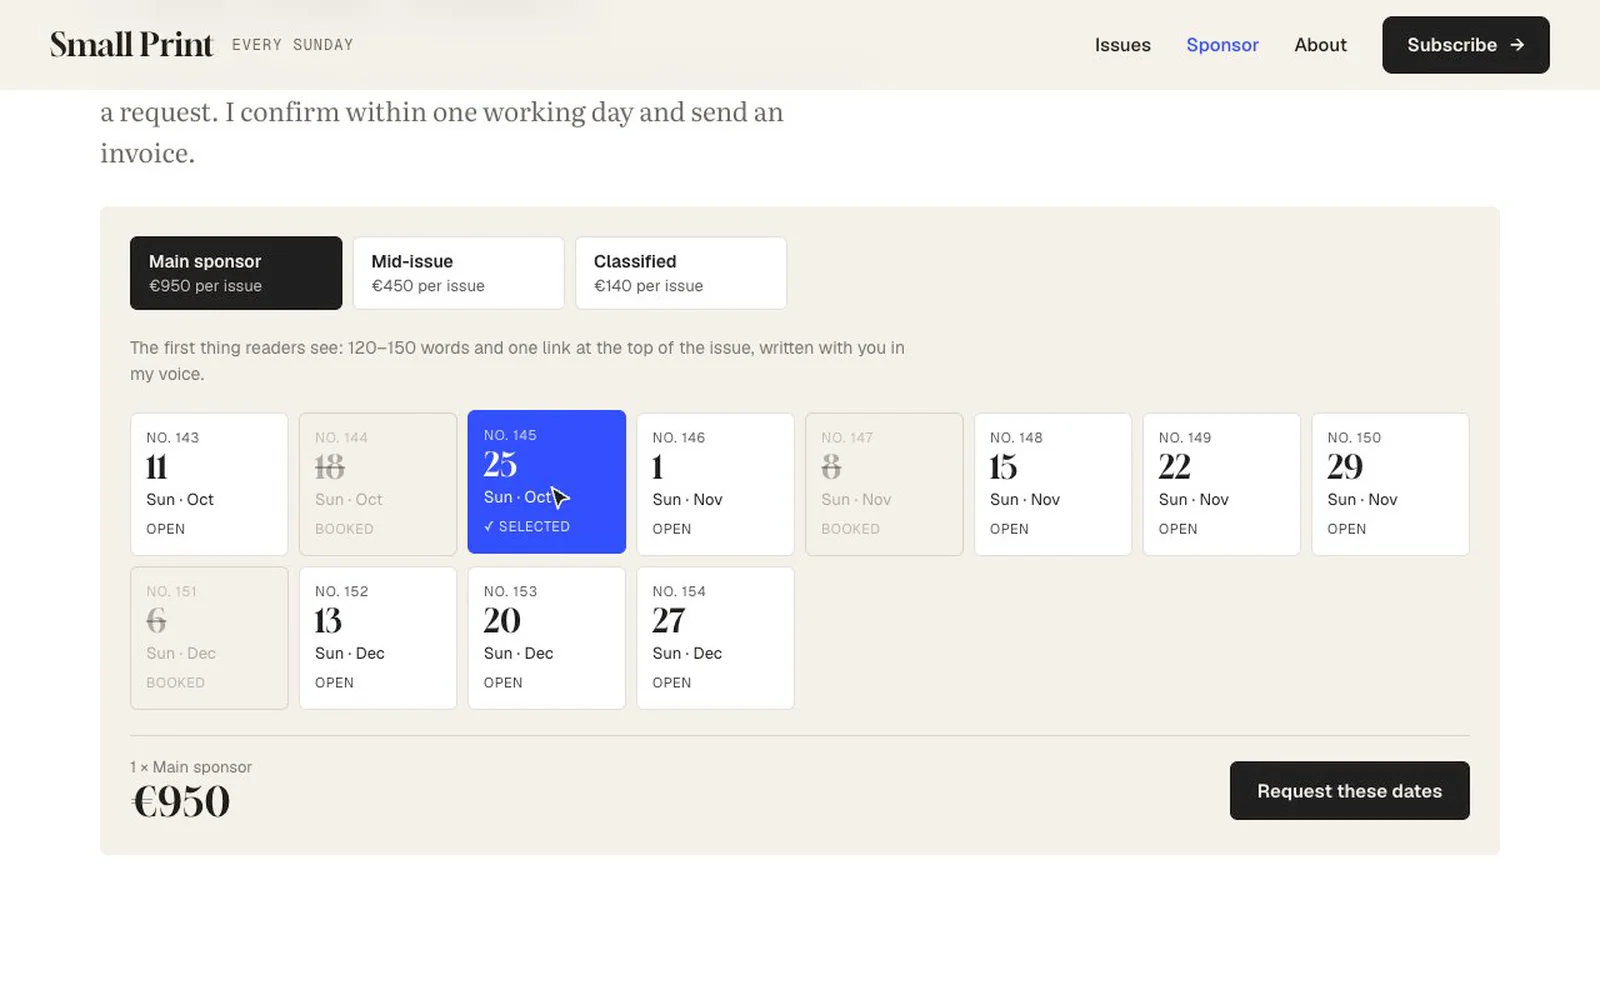Switch to the Classified €140 tab
The image size is (1600, 1000).
(x=681, y=273)
